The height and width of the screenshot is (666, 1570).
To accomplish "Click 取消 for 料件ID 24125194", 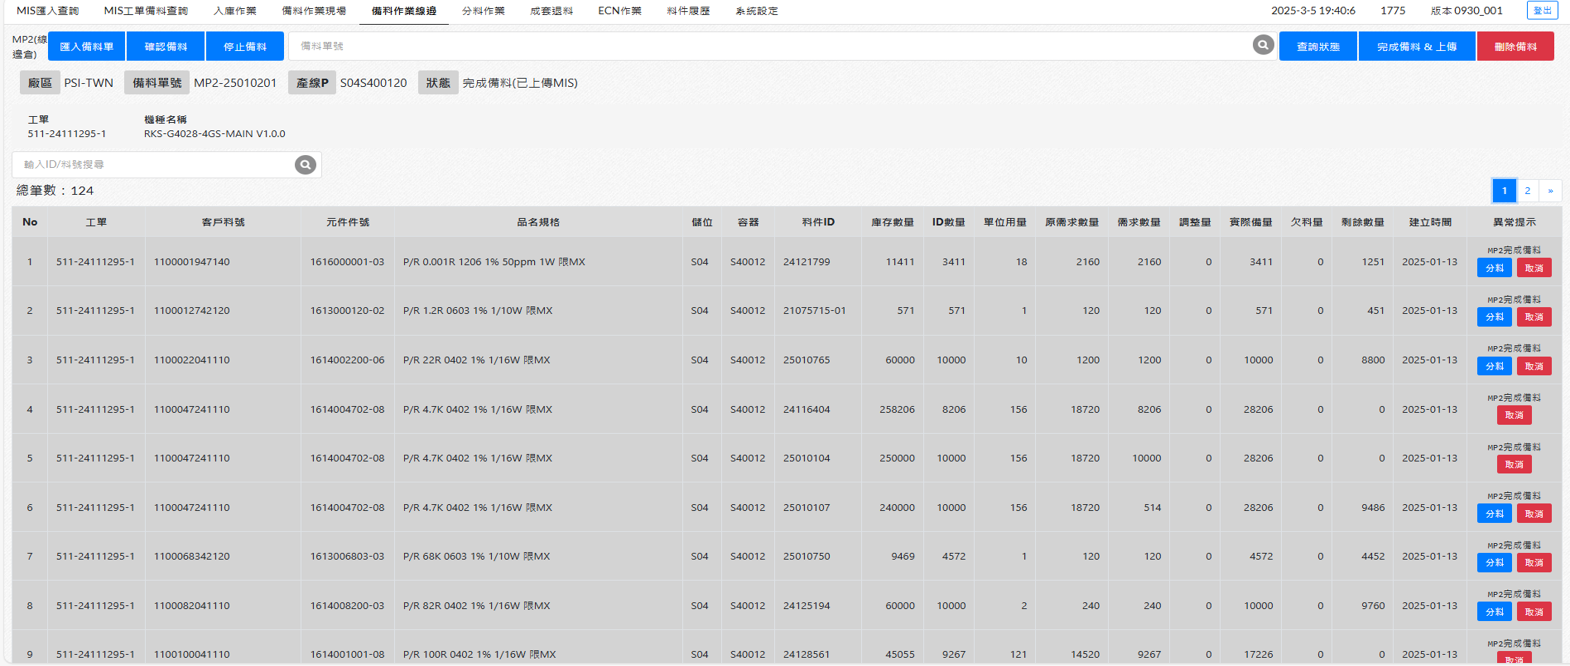I will pyautogui.click(x=1534, y=611).
